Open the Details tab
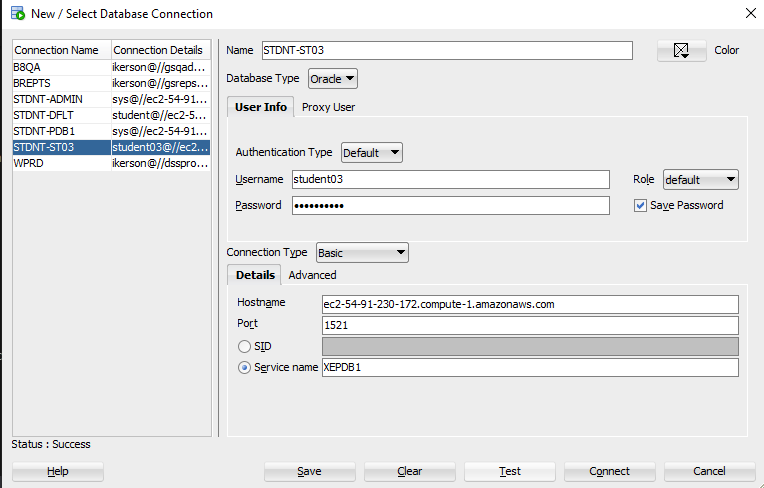This screenshot has width=764, height=488. [x=255, y=275]
